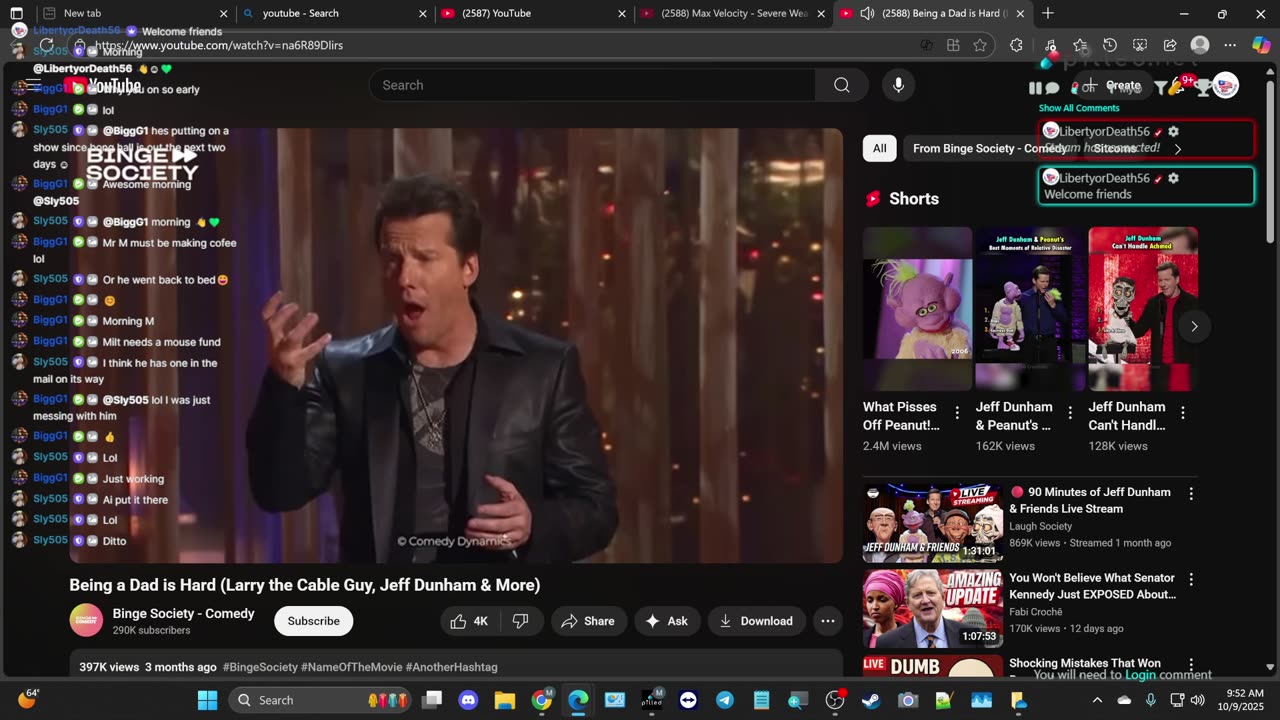The width and height of the screenshot is (1280, 720).
Task: Open options for 'Jeff Dunham Can't Handl...' short
Action: click(x=1183, y=413)
